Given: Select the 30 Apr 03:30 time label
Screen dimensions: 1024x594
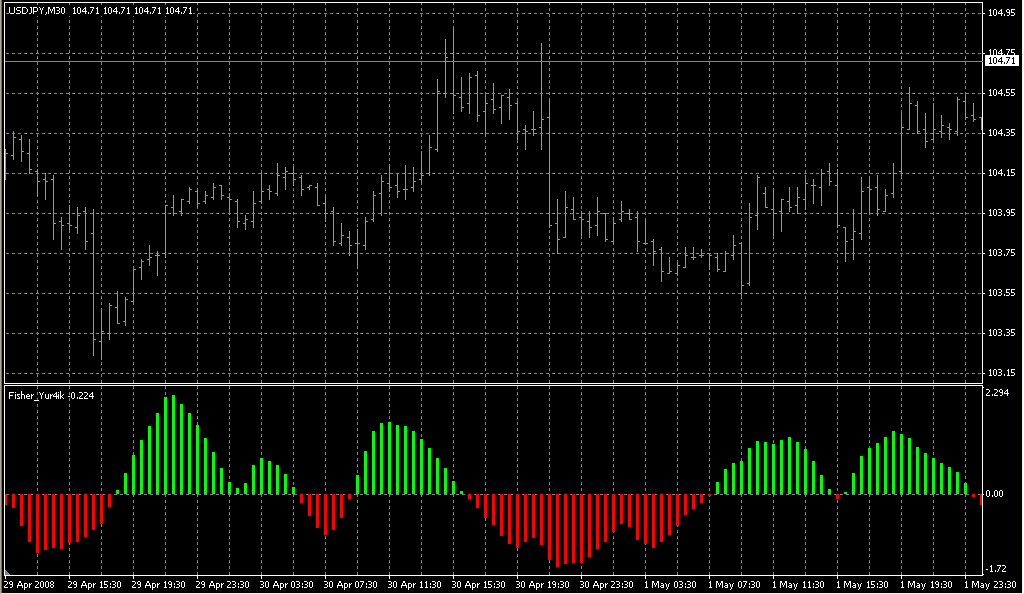Looking at the screenshot, I should (x=287, y=584).
